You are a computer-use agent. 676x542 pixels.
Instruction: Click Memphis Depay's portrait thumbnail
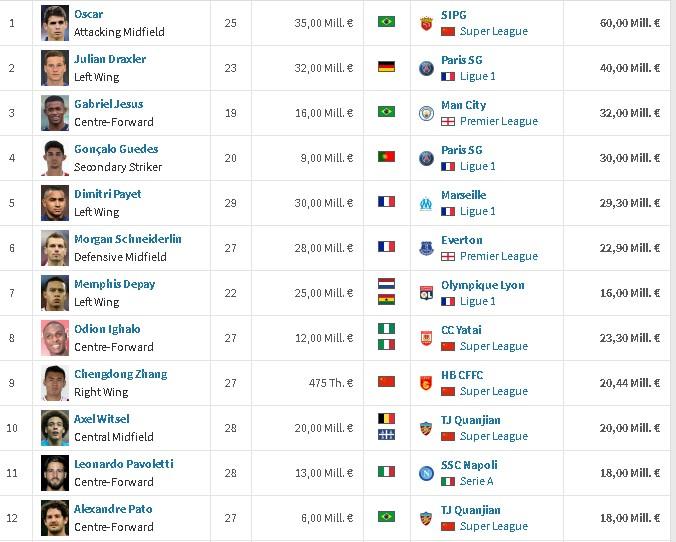click(55, 293)
